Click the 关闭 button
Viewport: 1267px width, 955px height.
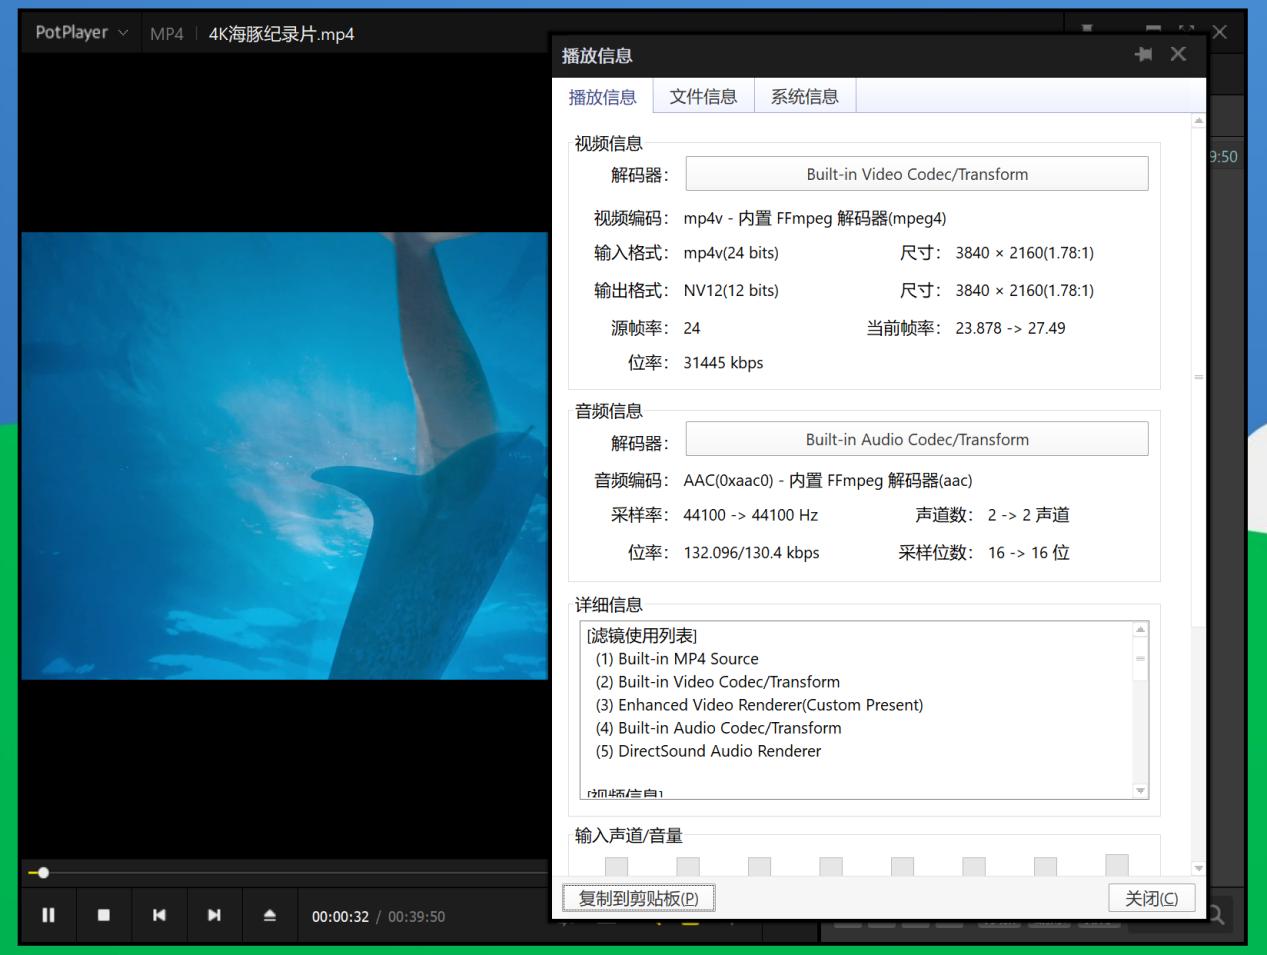[x=1151, y=897]
